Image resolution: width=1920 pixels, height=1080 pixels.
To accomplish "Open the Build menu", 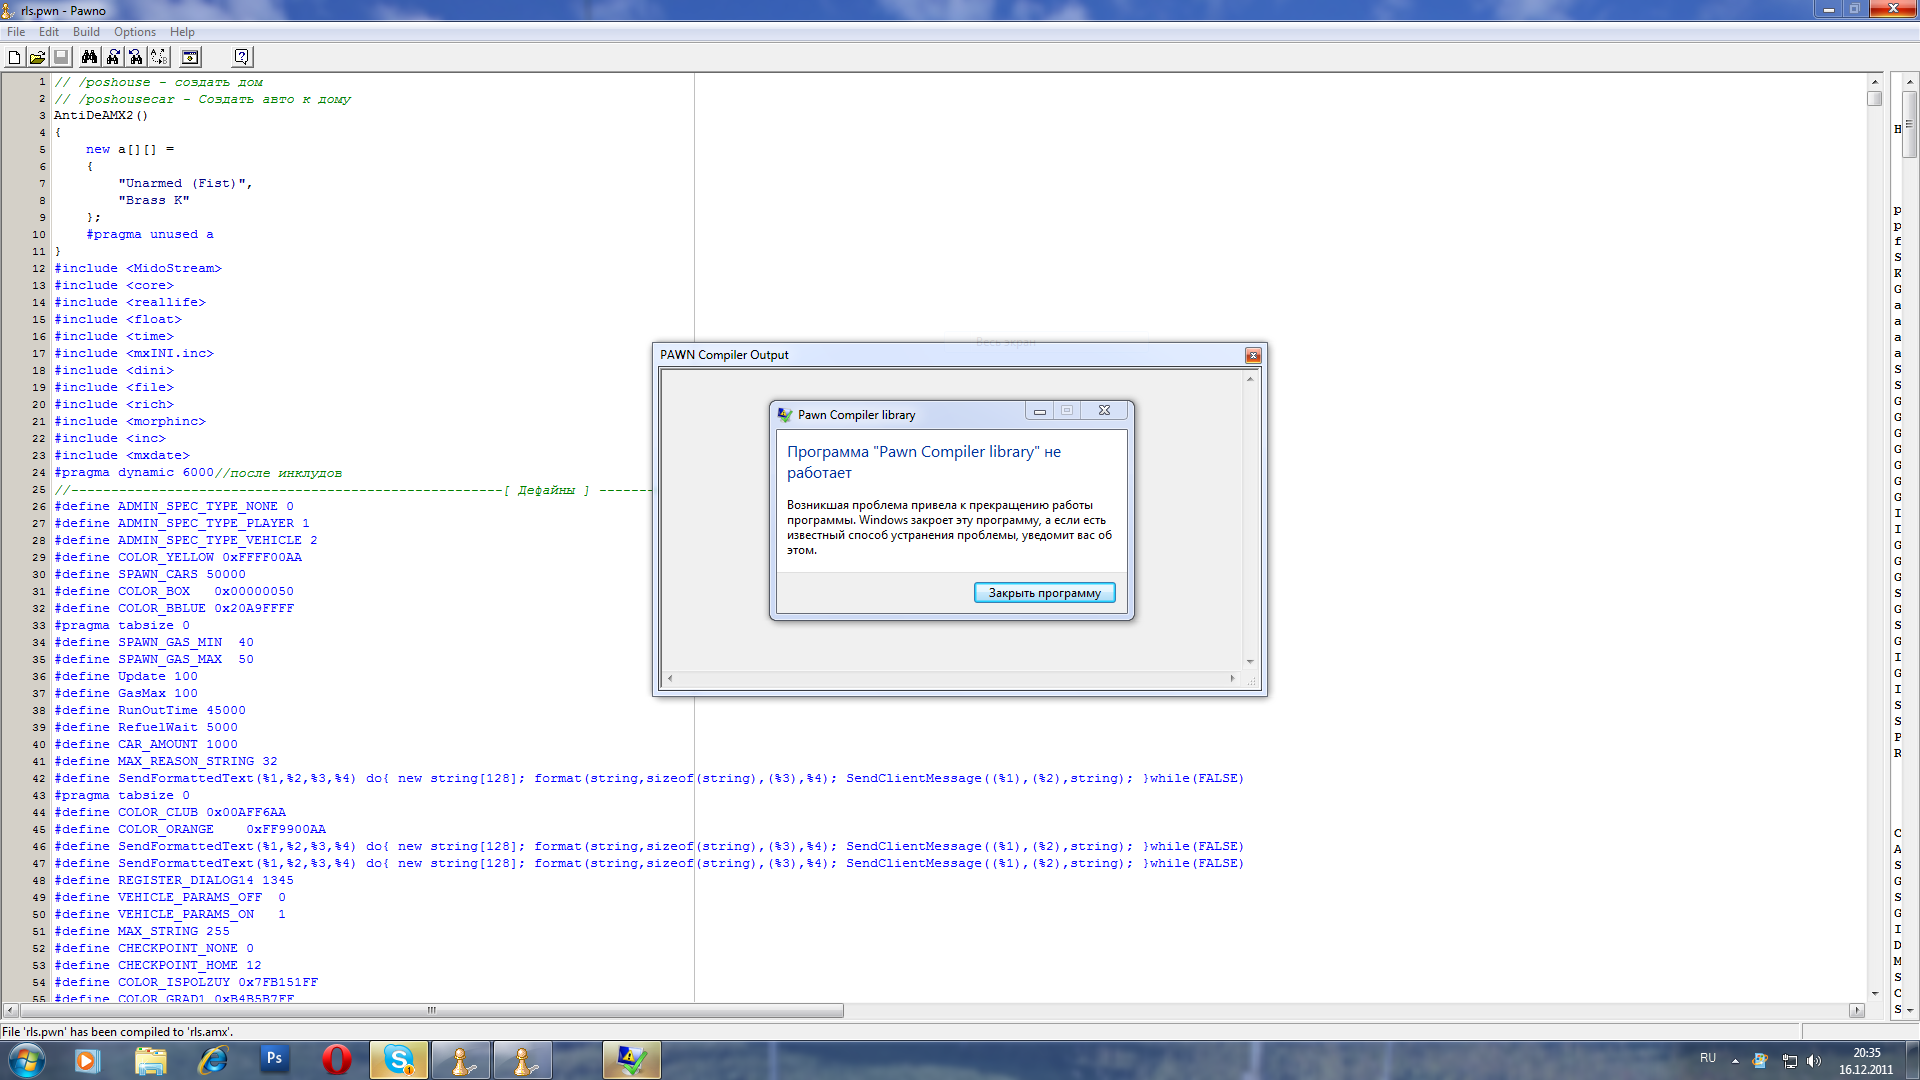I will click(x=86, y=32).
